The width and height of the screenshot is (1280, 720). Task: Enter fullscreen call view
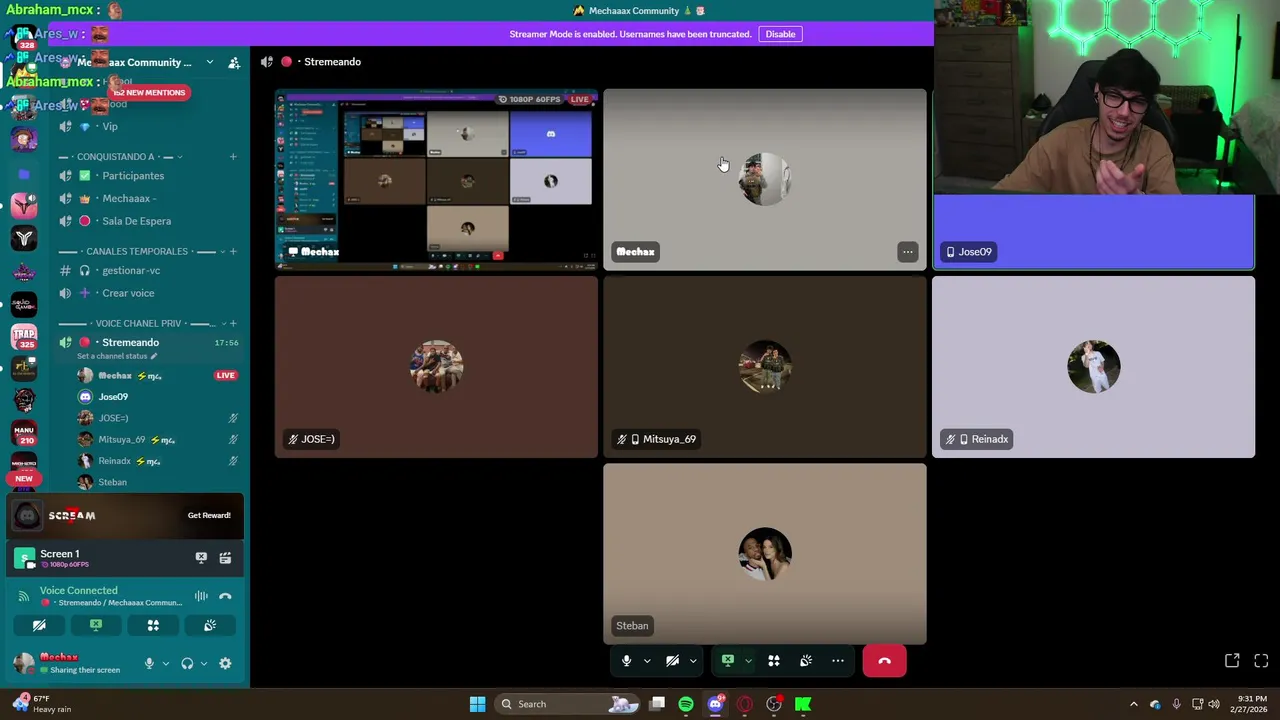1261,661
